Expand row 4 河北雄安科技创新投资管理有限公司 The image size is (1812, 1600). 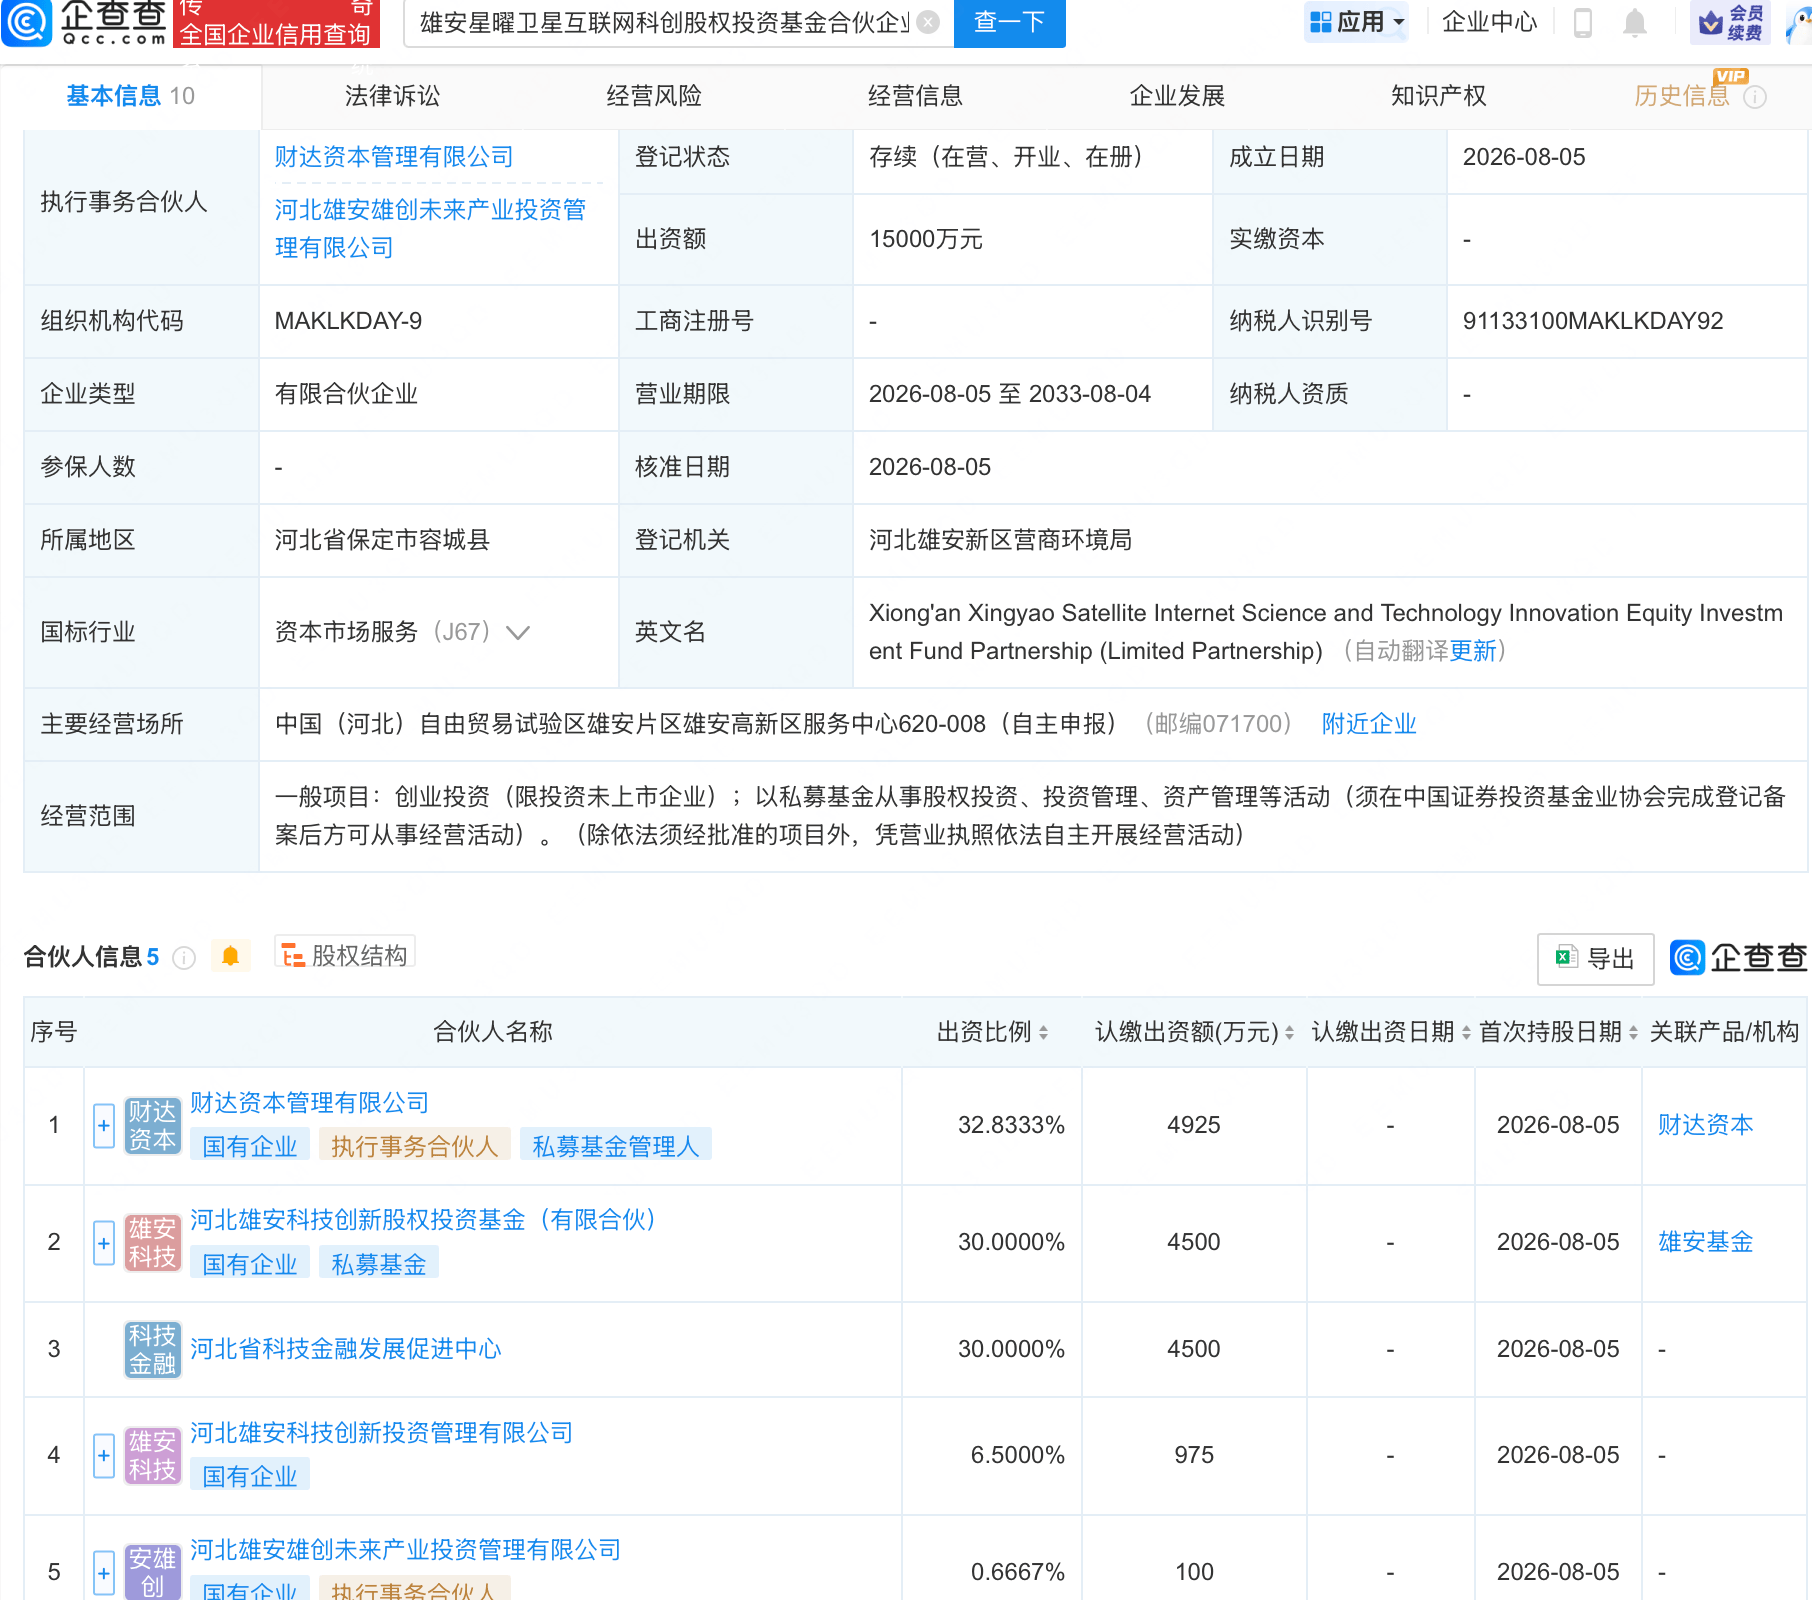pyautogui.click(x=104, y=1456)
